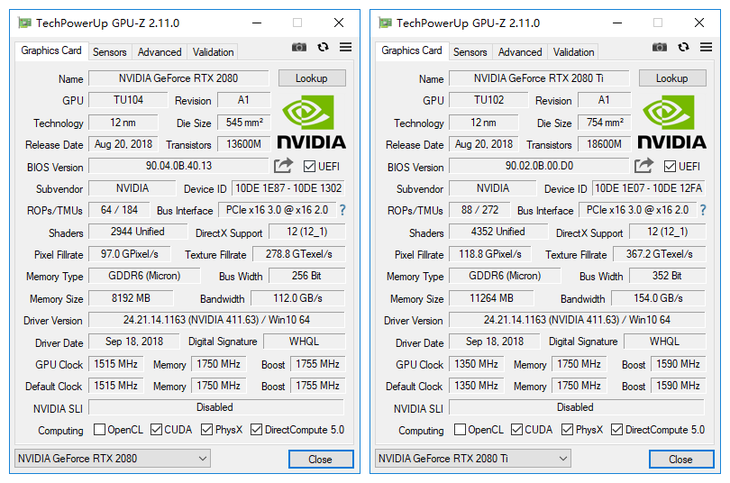Click Memory Size value 11264 MB
Screen dimensions: 730x483
click(491, 298)
